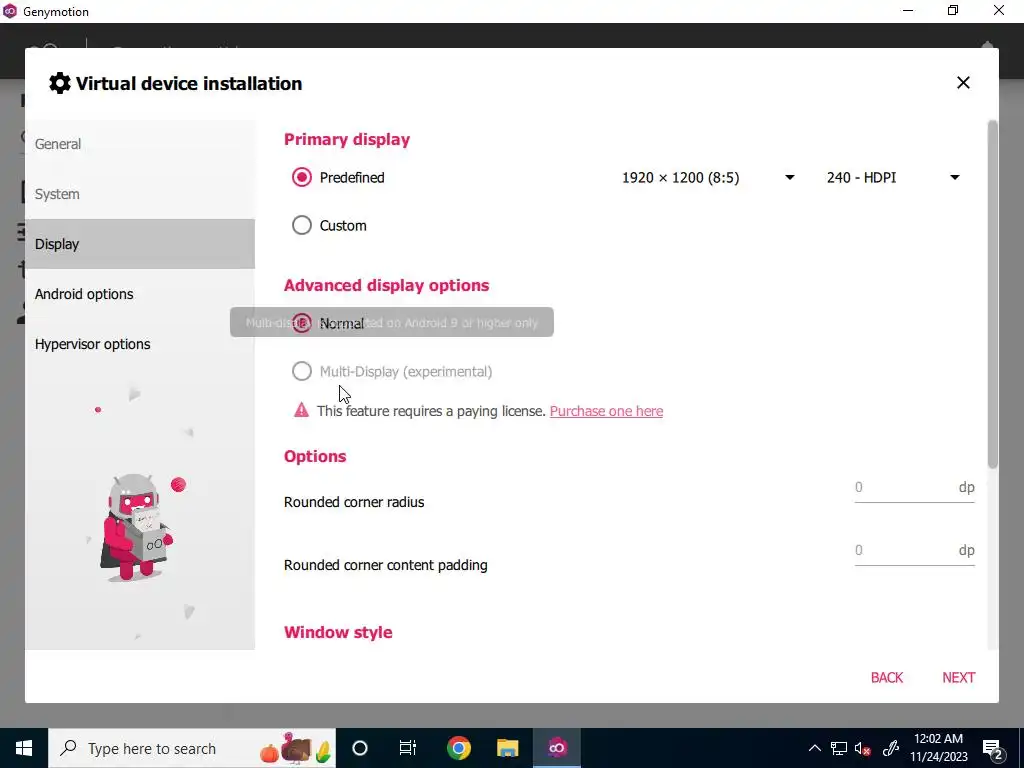Open the System settings tab
The width and height of the screenshot is (1024, 768).
pos(140,194)
